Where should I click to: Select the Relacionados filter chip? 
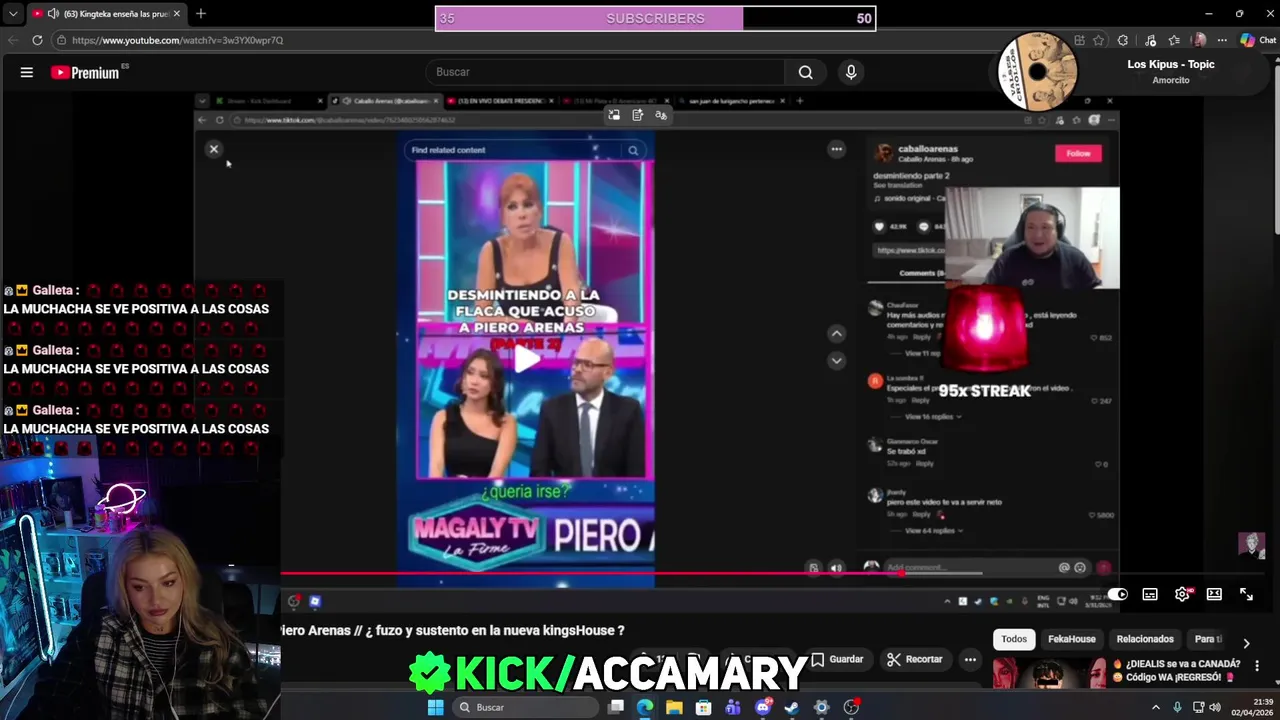tap(1145, 639)
